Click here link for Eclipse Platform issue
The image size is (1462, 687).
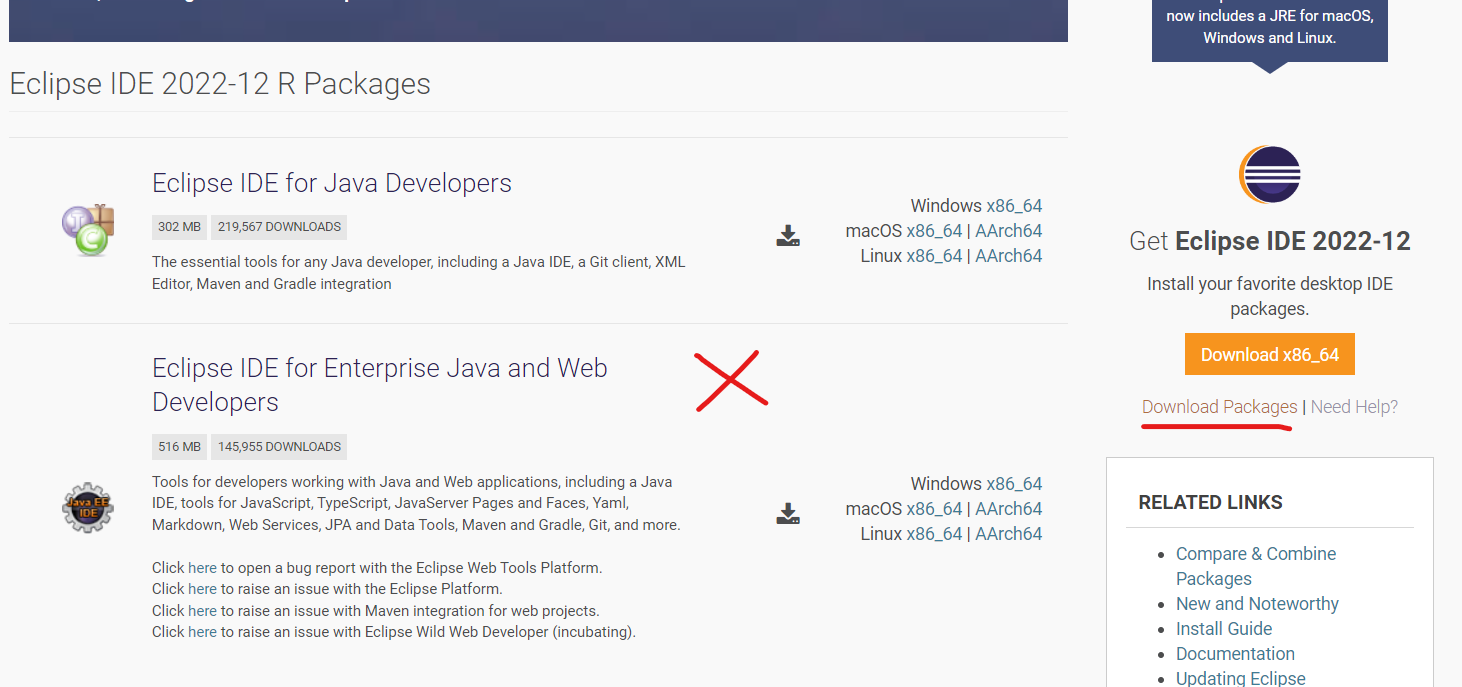click(202, 589)
